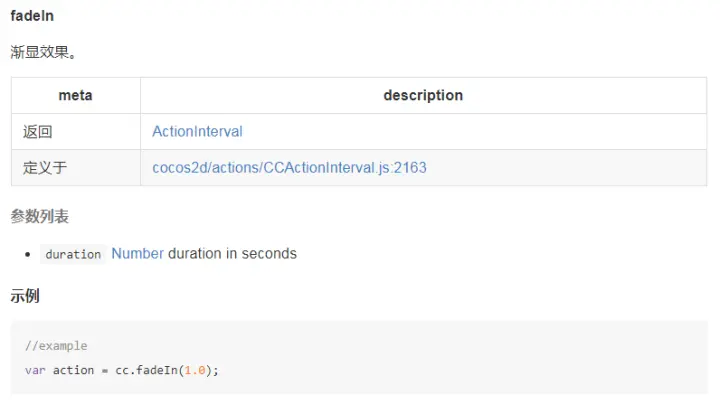Click the empty area of the code block
Screen dimensions: 720x404
pos(459,358)
